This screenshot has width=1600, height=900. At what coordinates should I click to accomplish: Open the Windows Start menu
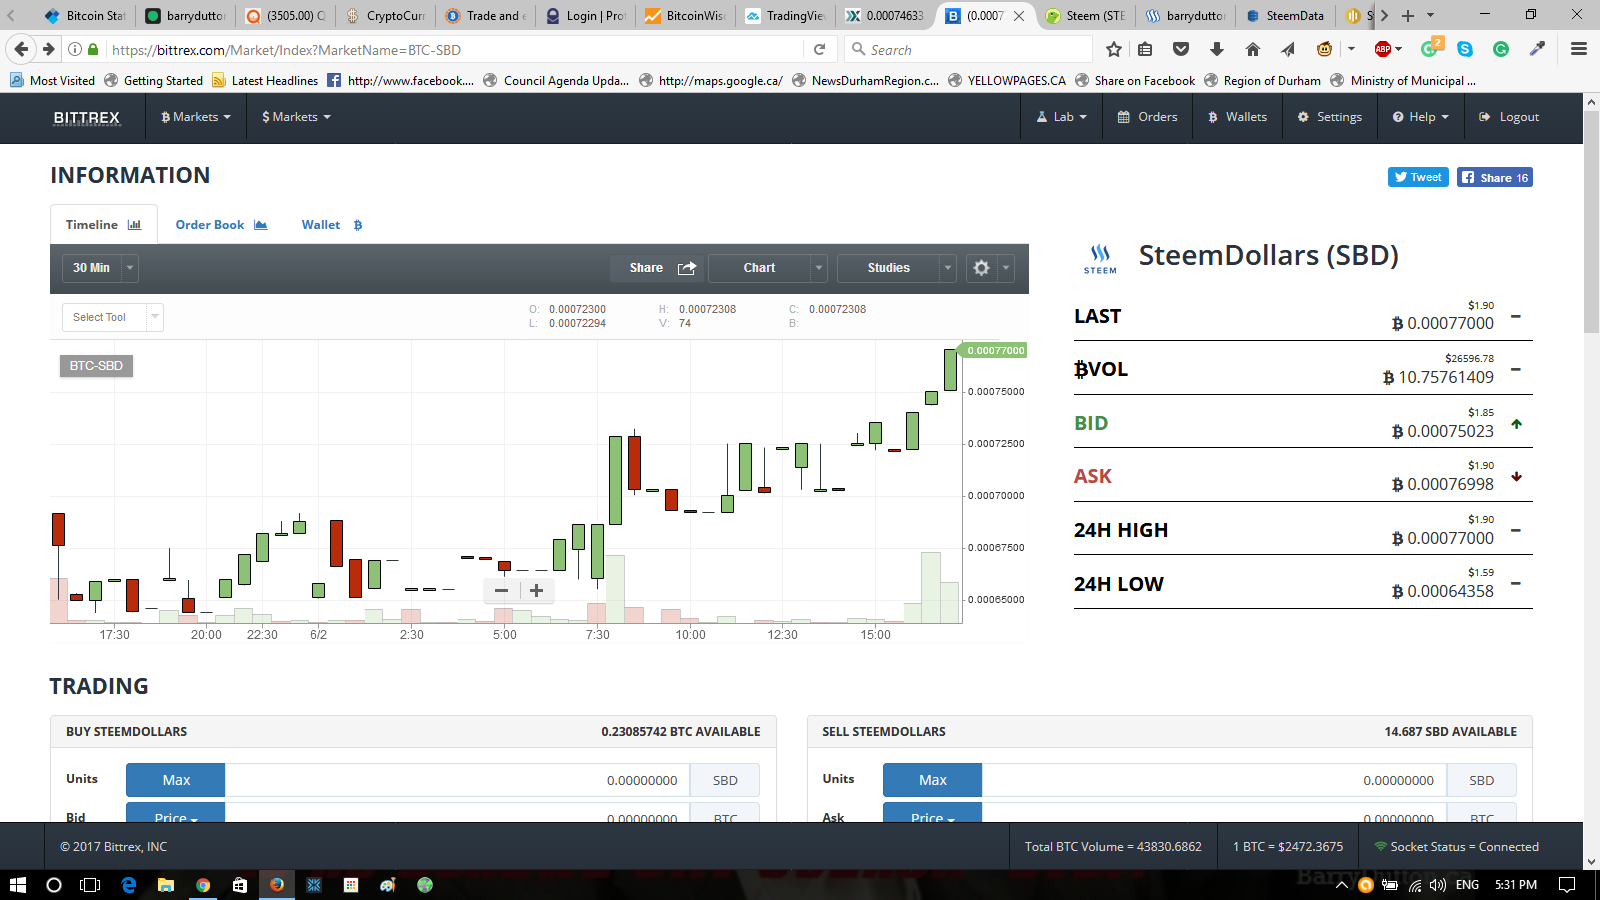pos(17,885)
